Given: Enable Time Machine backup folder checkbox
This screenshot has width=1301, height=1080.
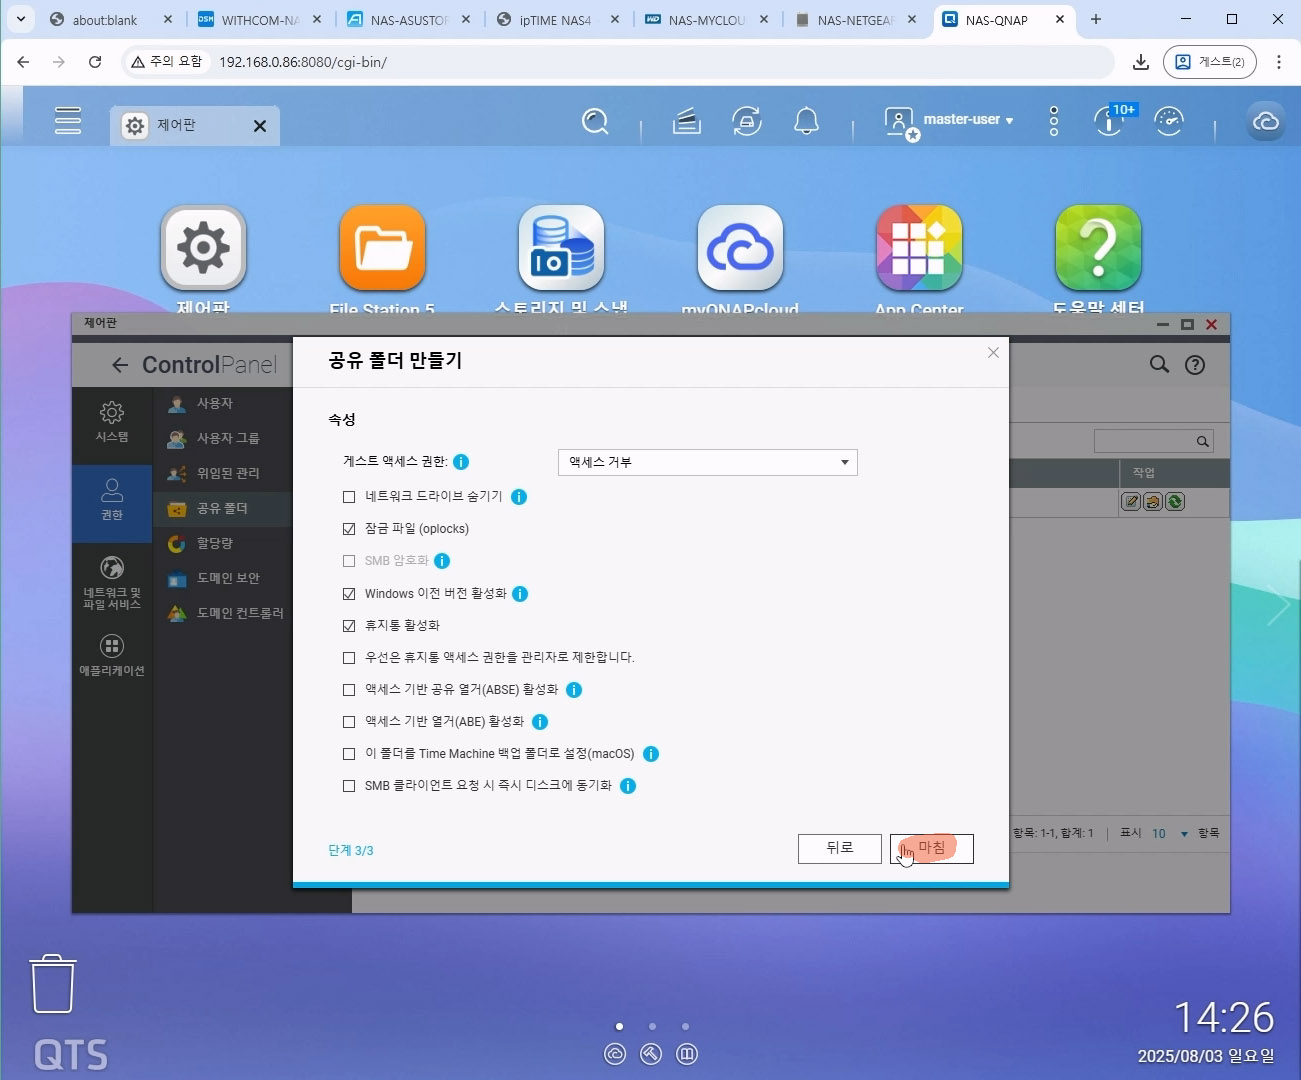Looking at the screenshot, I should 349,754.
